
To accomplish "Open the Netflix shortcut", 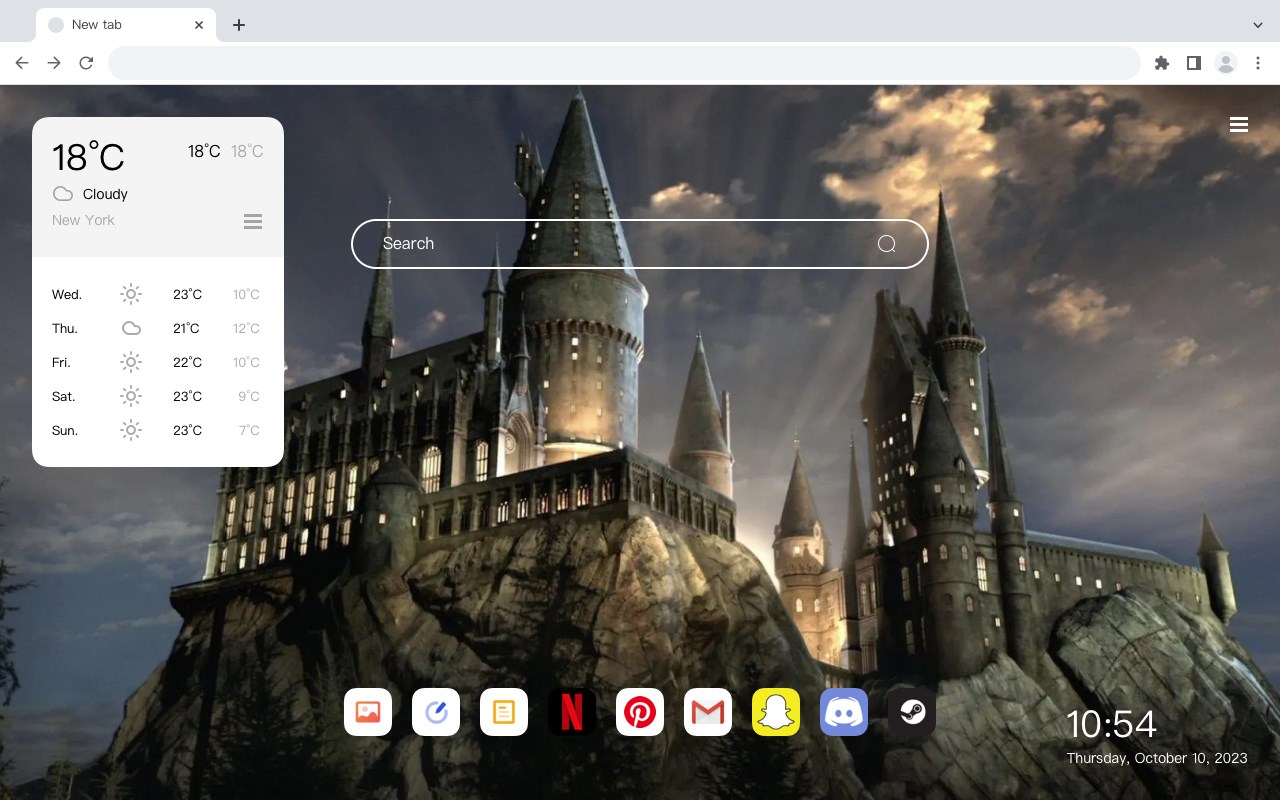I will click(572, 712).
